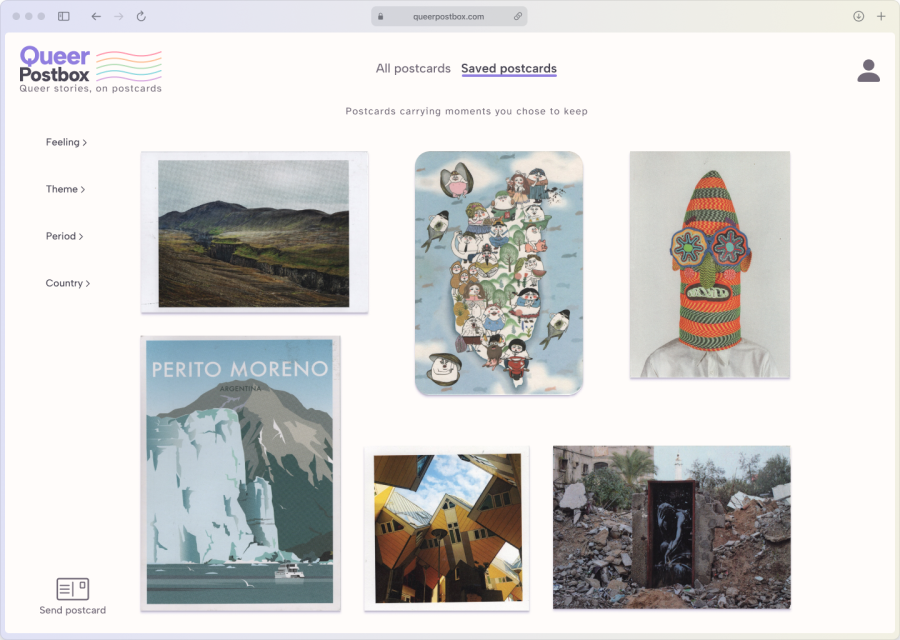The width and height of the screenshot is (900, 640).
Task: Reload the page with the refresh icon
Action: pyautogui.click(x=141, y=17)
